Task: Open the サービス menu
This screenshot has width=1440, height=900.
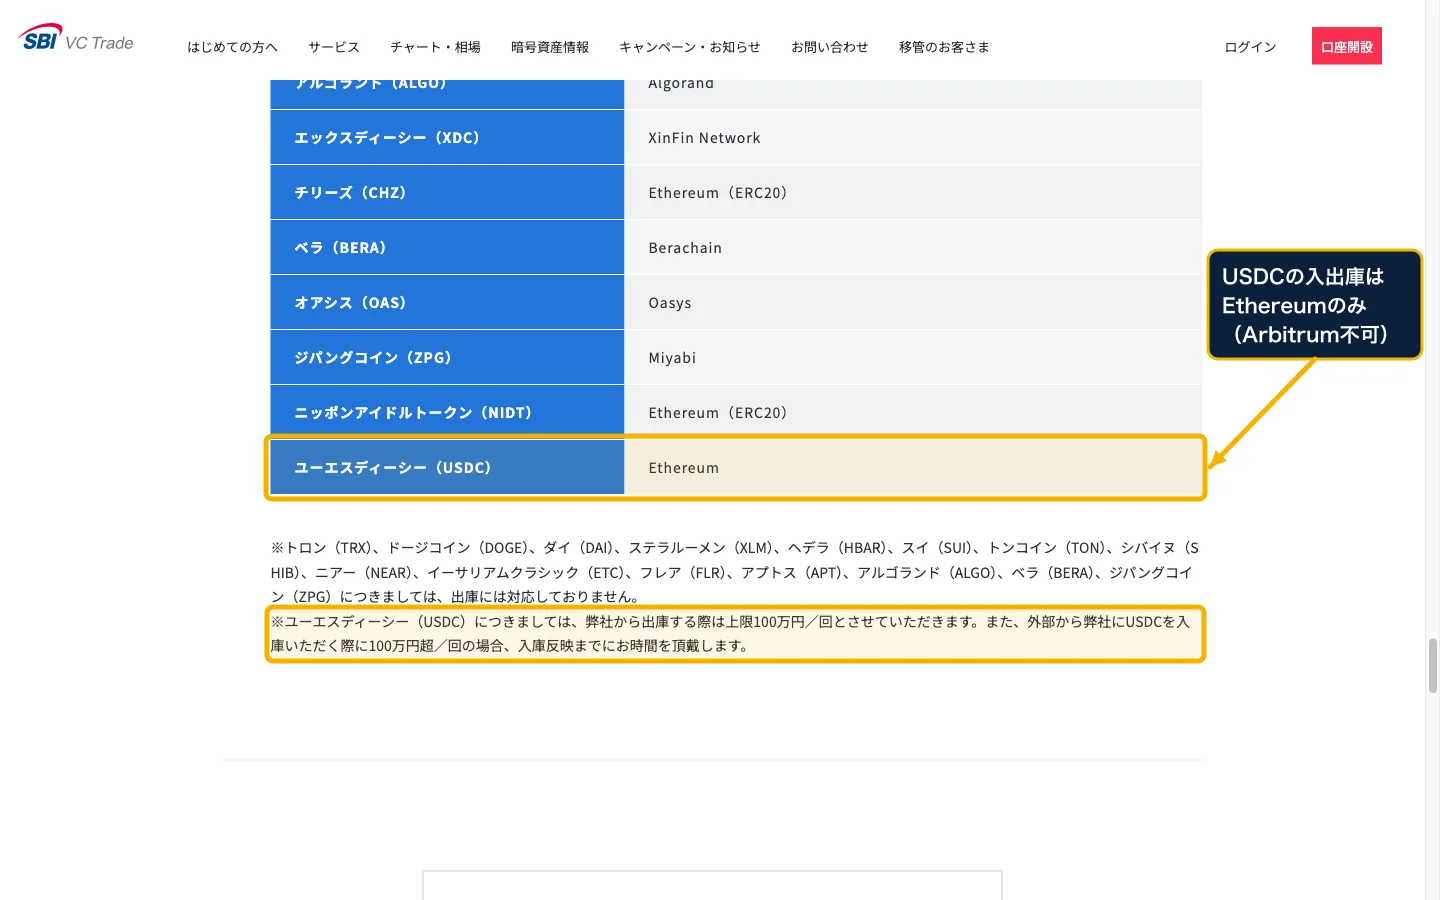Action: (334, 47)
